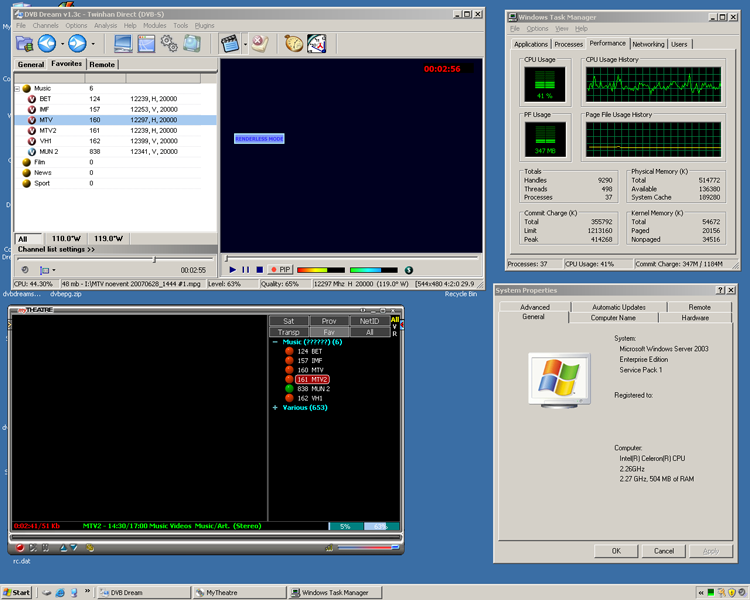
Task: Open Advanced tab in System Properties
Action: (535, 307)
